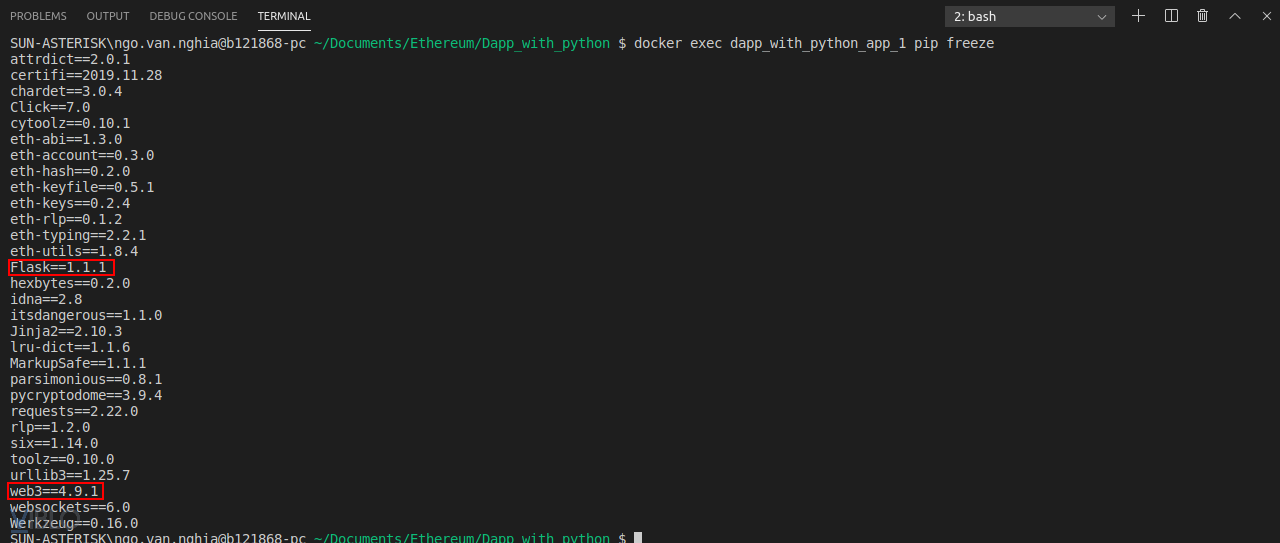Open the '2: bash' terminal selector dropdown
Screen dimensions: 1280x543
click(x=1030, y=16)
